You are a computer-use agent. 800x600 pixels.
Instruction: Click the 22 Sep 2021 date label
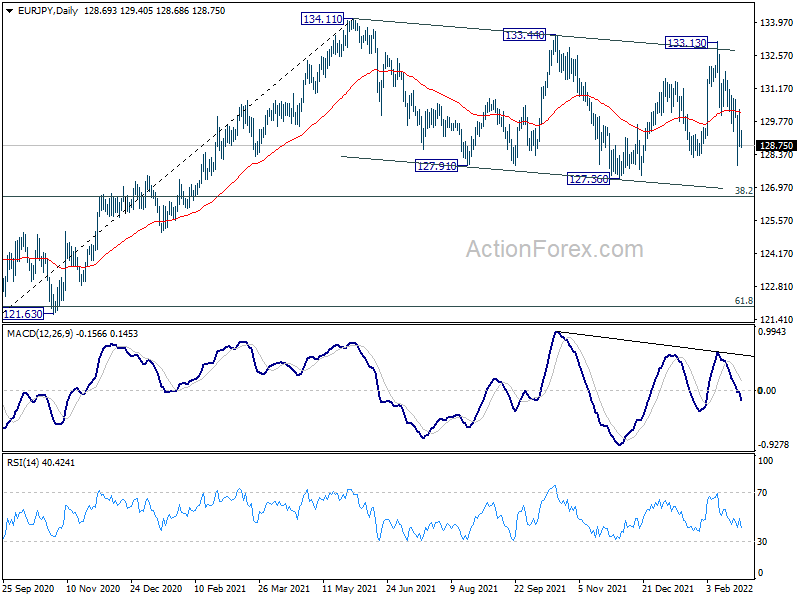[x=540, y=589]
